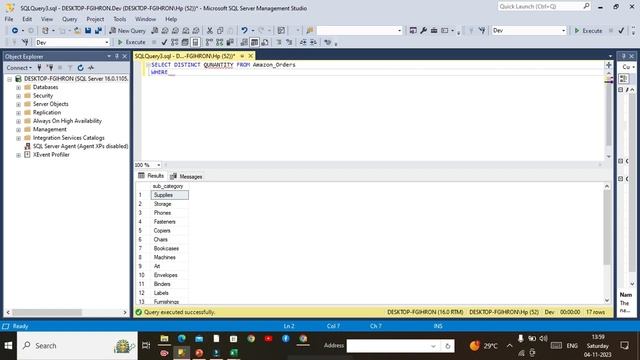This screenshot has width=640, height=360.
Task: Open the Edit menu
Action: pos(27,19)
